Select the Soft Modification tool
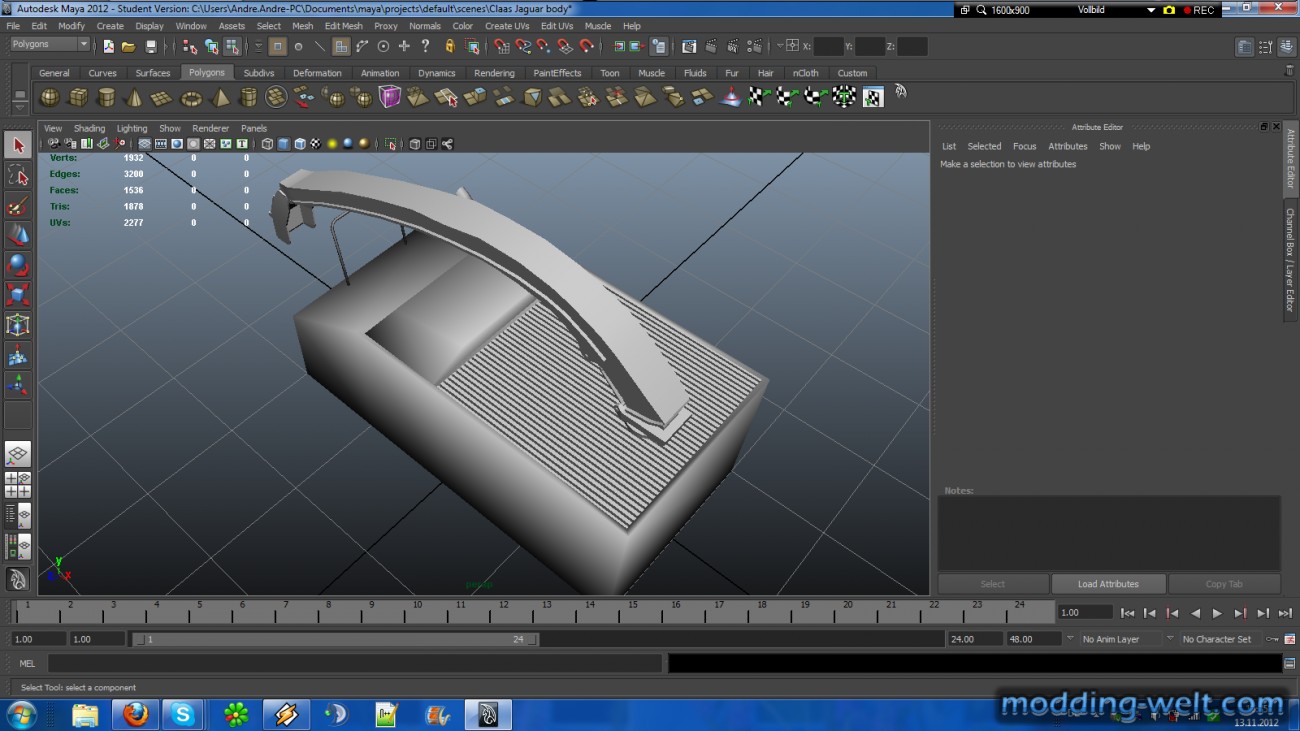The height and width of the screenshot is (731, 1300). tap(18, 356)
